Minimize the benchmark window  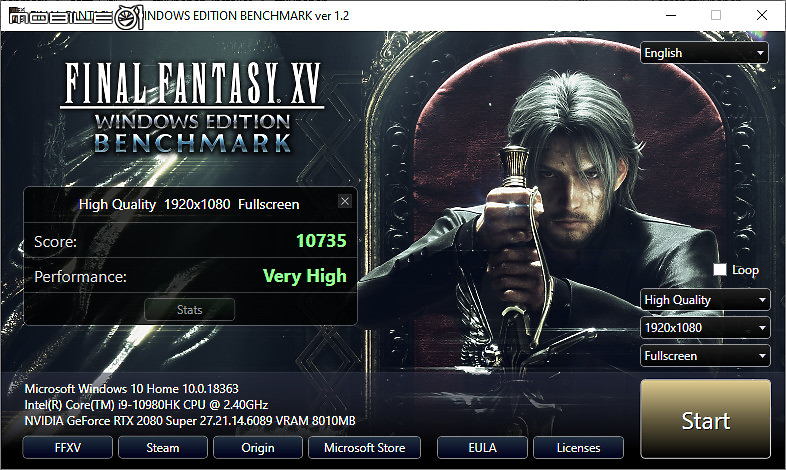click(x=671, y=16)
